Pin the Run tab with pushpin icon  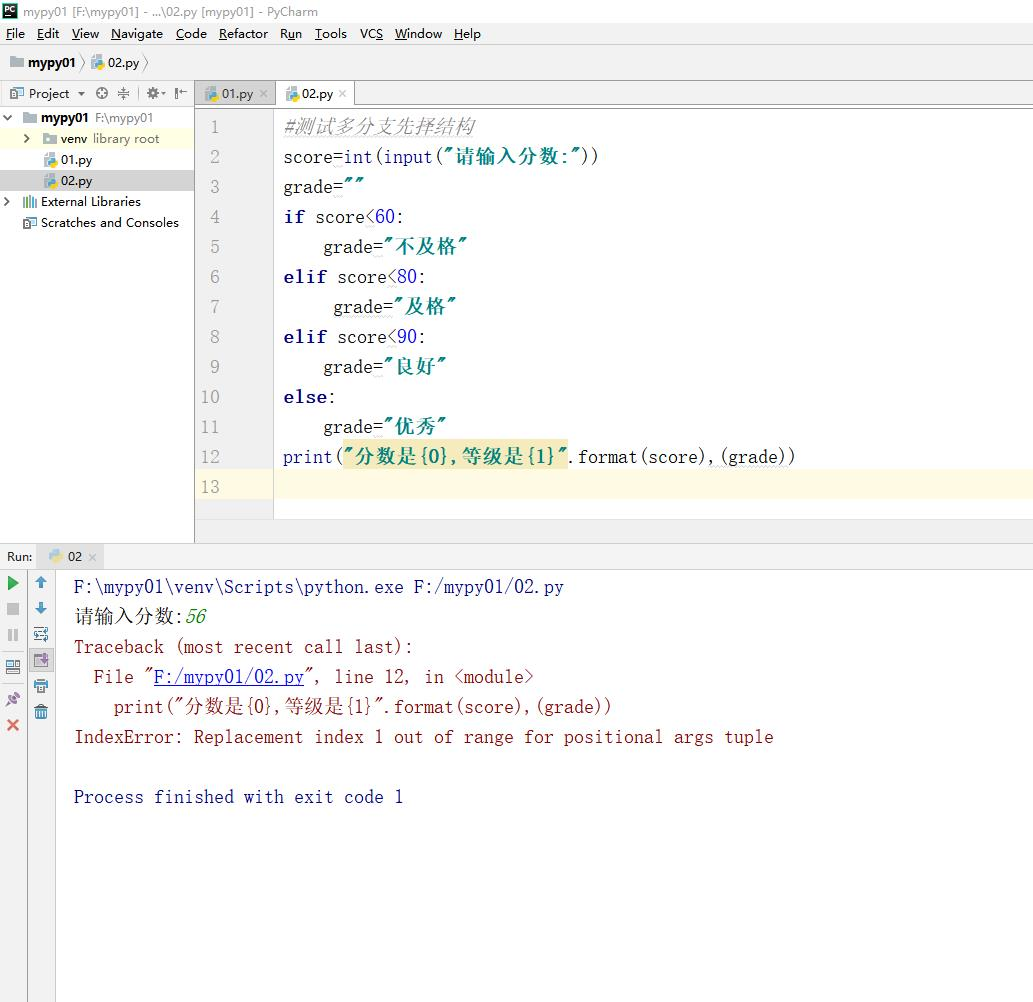click(13, 699)
